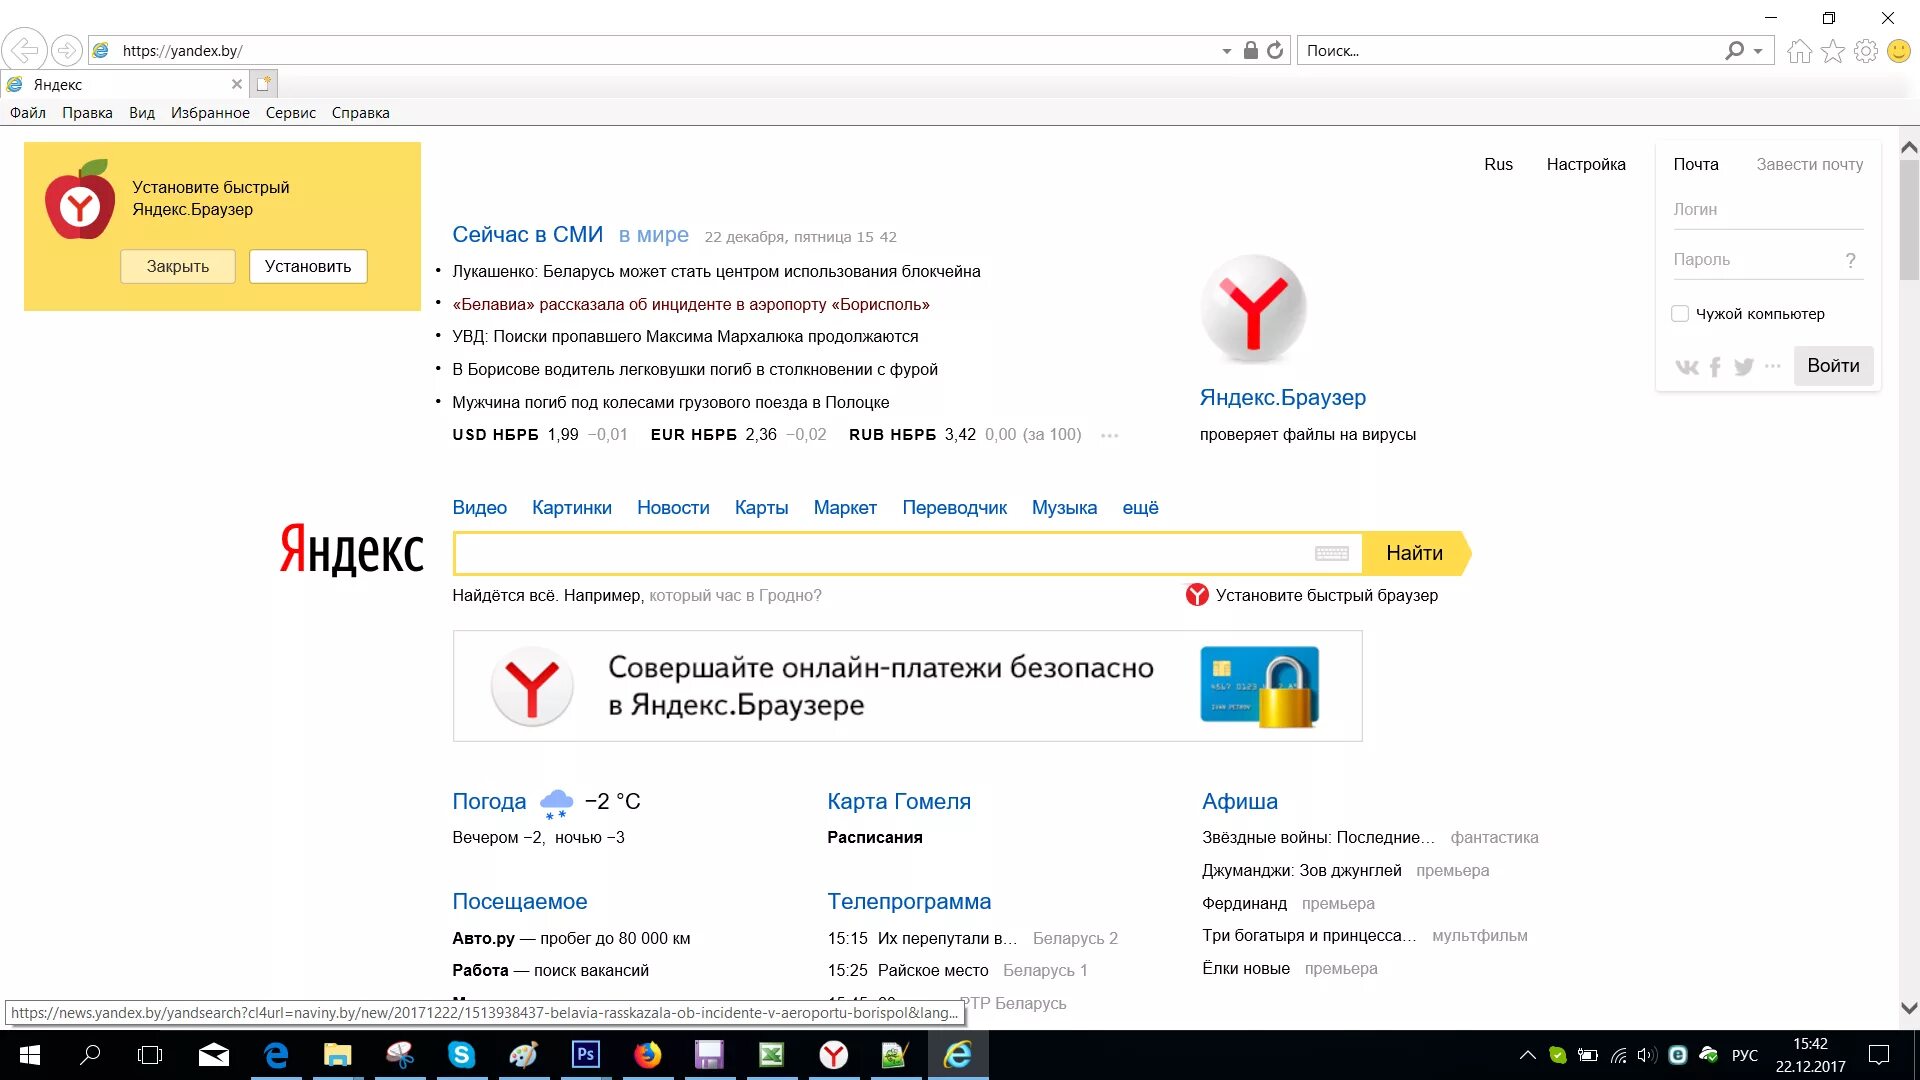Screen dimensions: 1920x1080
Task: Open Skype from the taskbar
Action: 461,1055
